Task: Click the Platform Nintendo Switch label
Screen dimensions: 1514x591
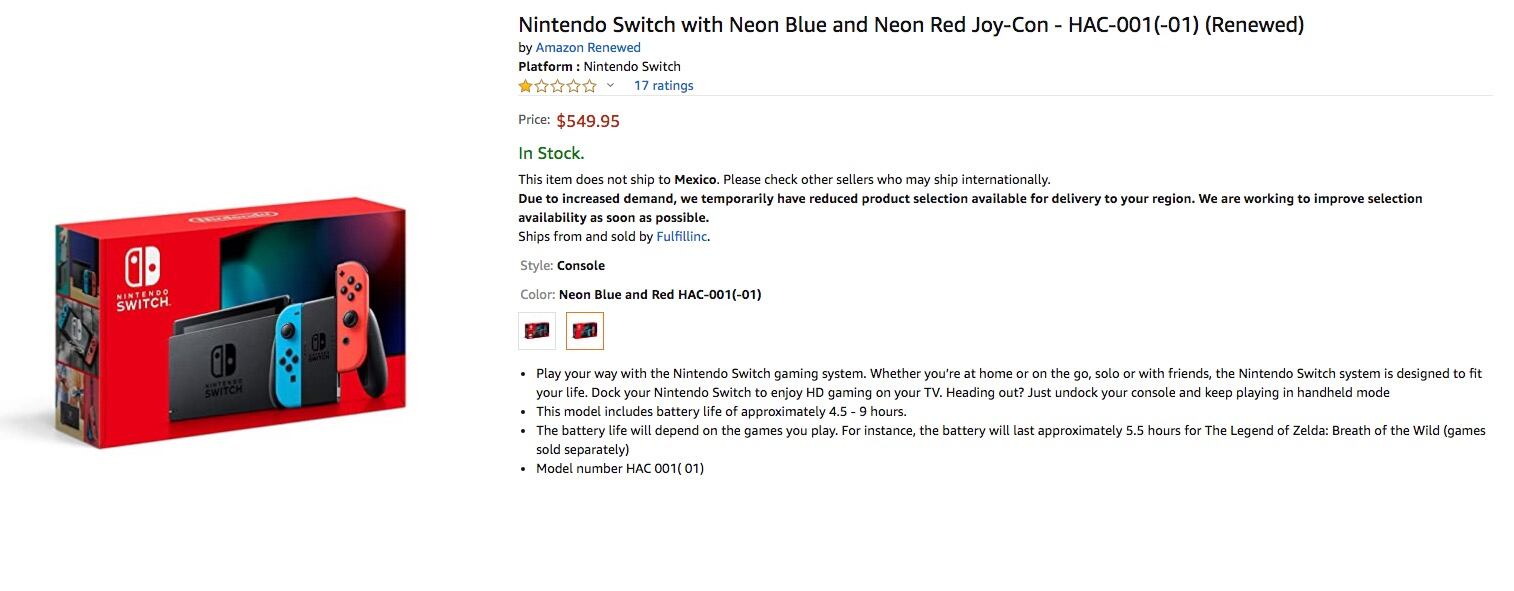Action: [x=599, y=66]
